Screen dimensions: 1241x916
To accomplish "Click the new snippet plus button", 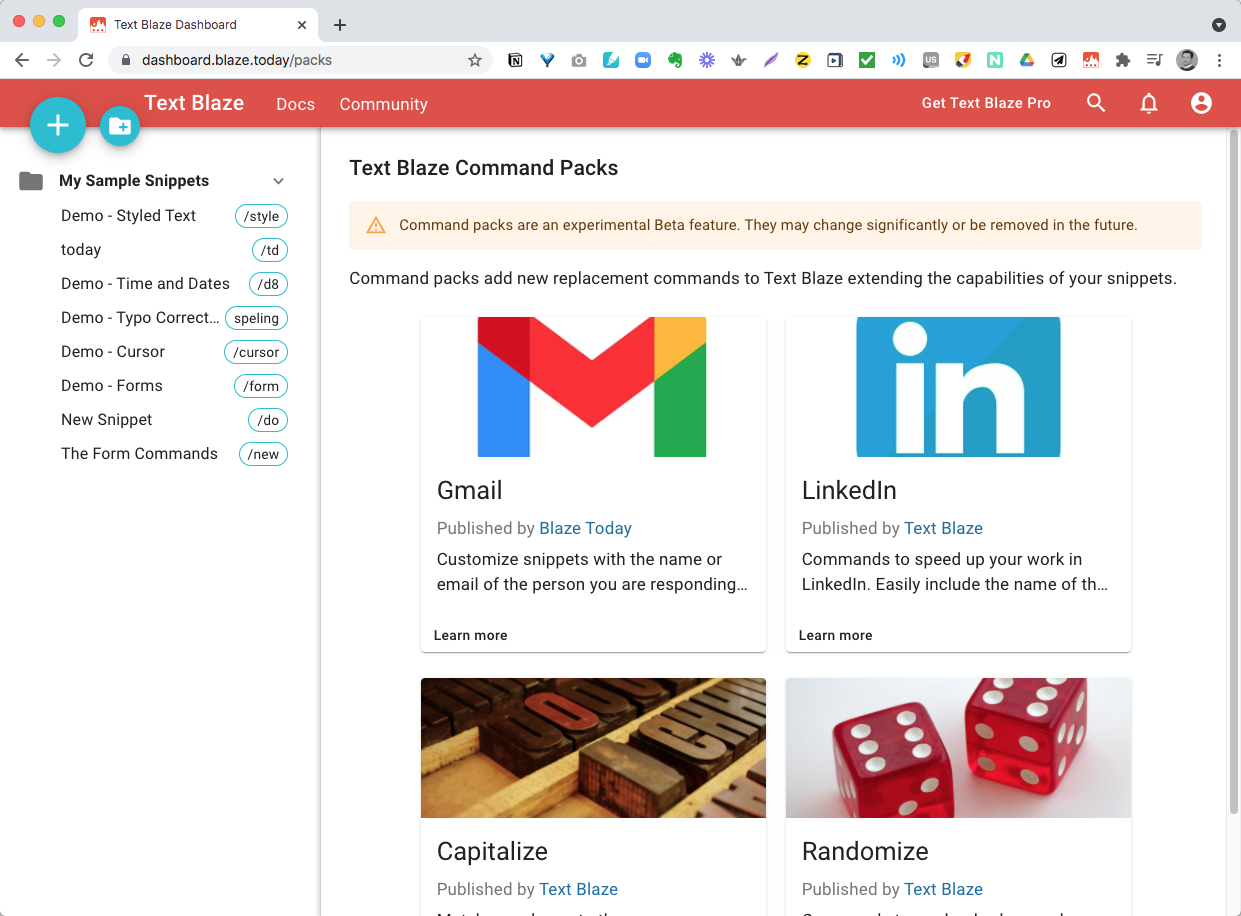I will pos(58,125).
